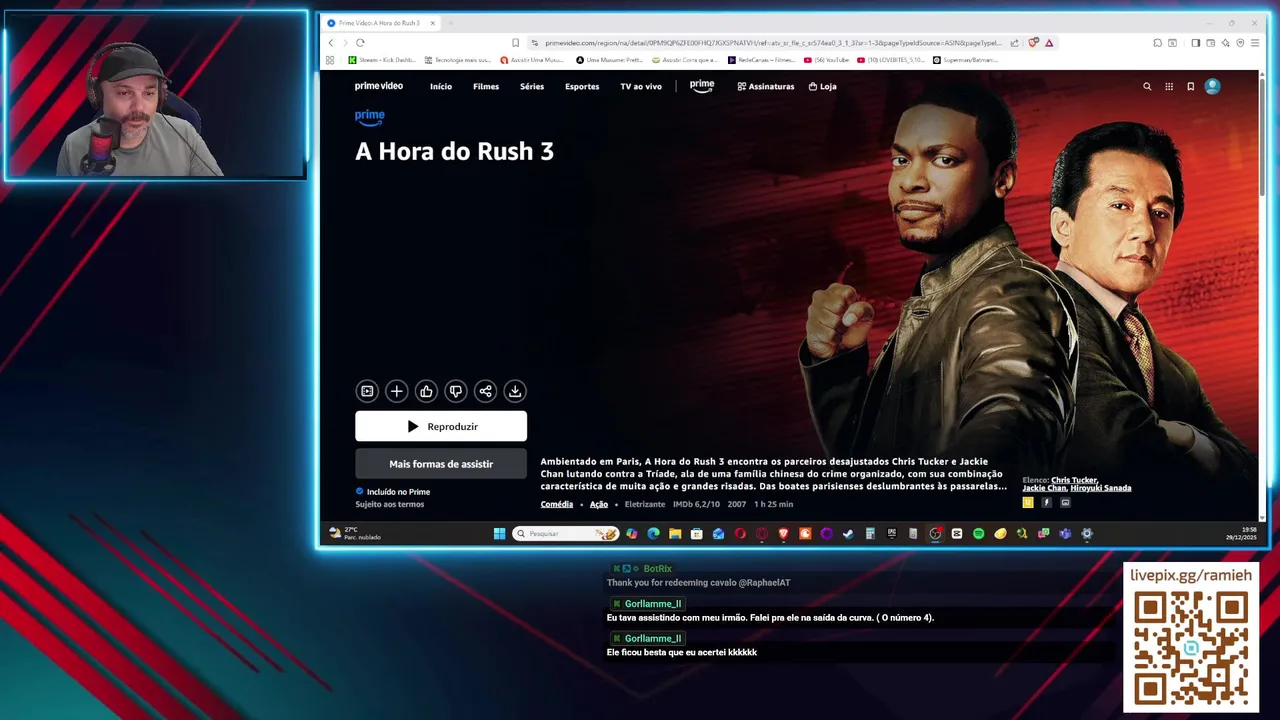Open the browser hamburger menu
Image resolution: width=1280 pixels, height=720 pixels.
[x=1256, y=43]
